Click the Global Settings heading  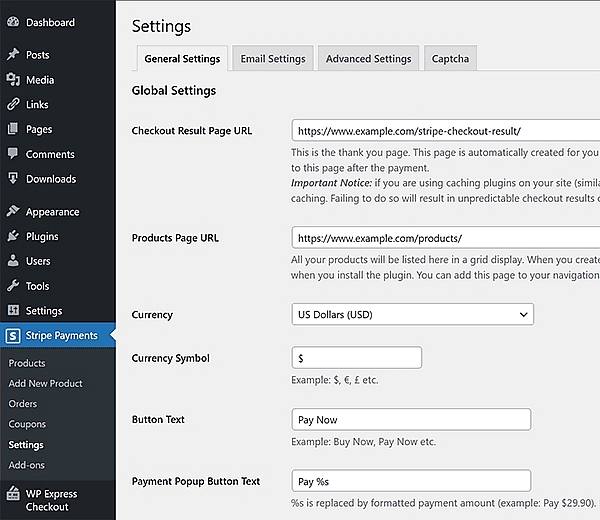click(174, 91)
